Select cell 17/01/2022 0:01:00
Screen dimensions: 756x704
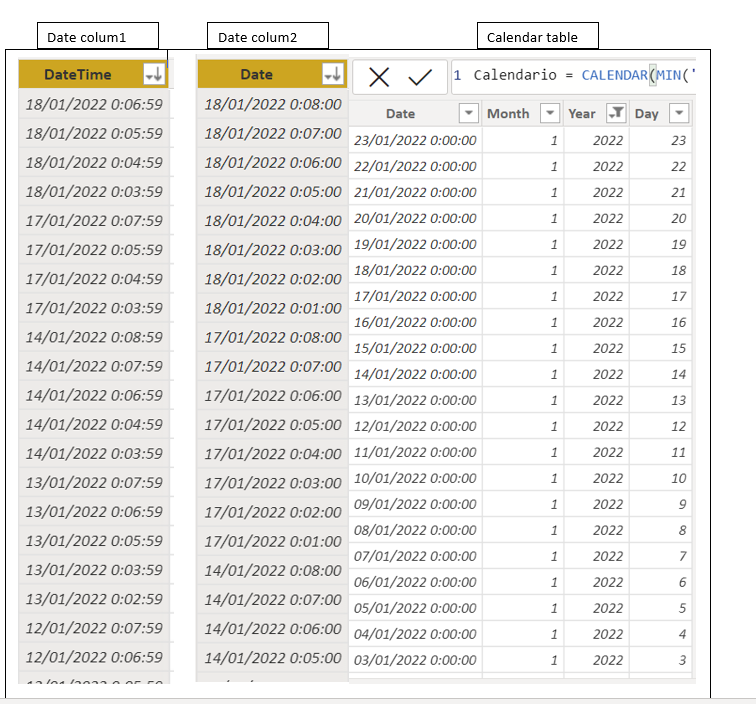click(x=273, y=541)
